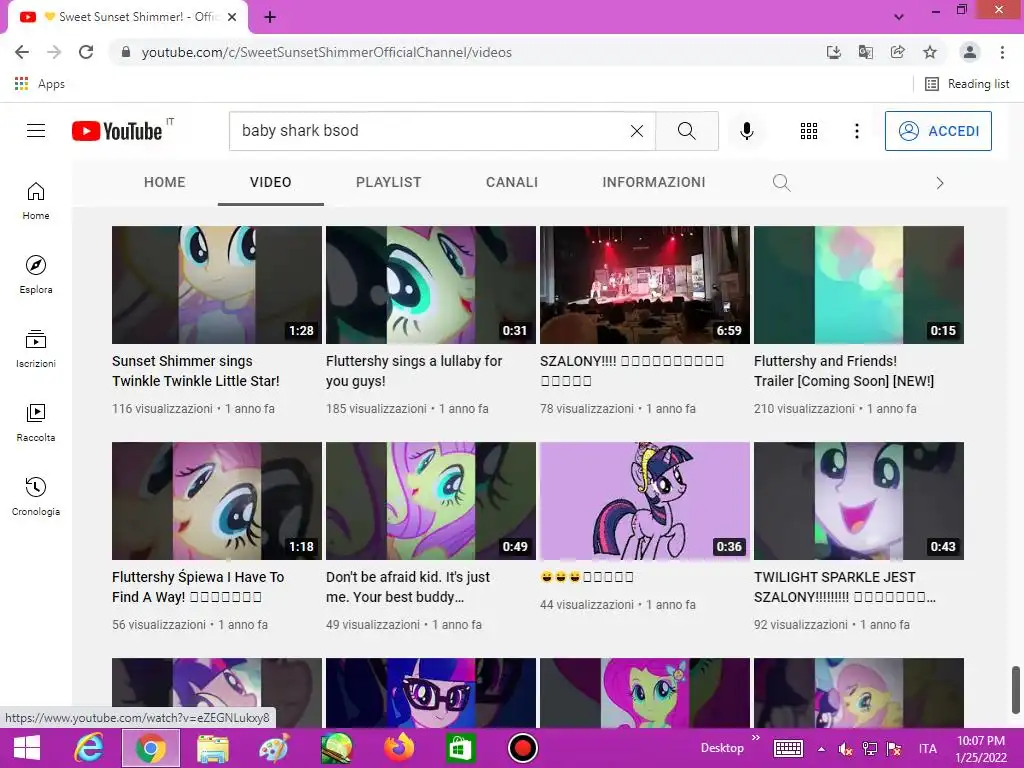1024x768 pixels.
Task: Click title Fluttershy Śpiewa I Have To Find
Action: tap(198, 587)
